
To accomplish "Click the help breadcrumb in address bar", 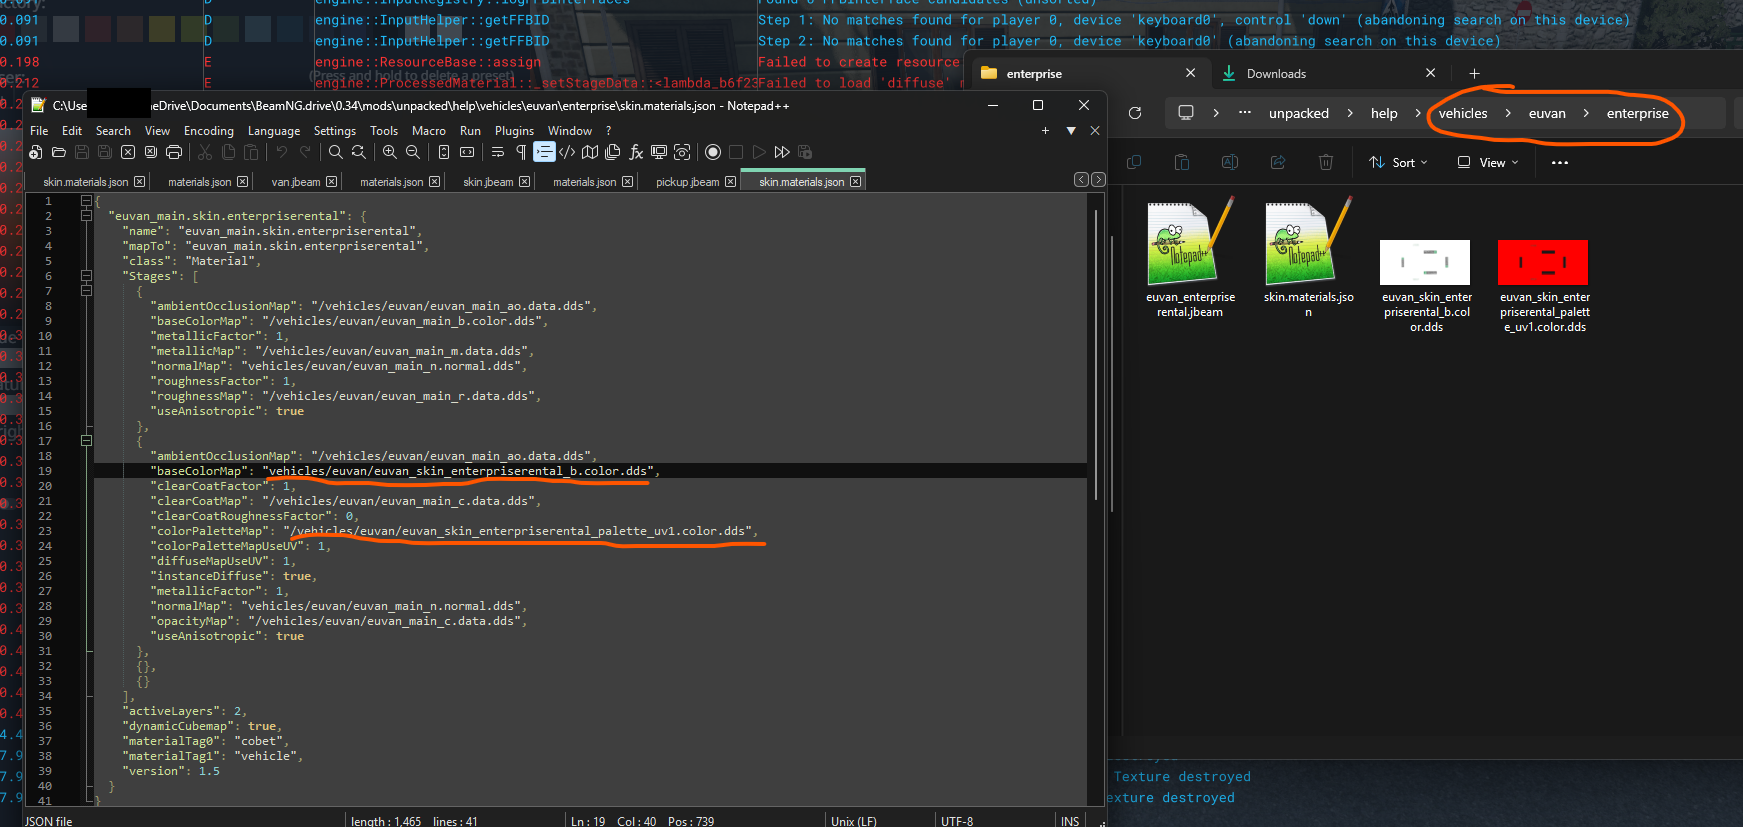I will click(x=1384, y=113).
